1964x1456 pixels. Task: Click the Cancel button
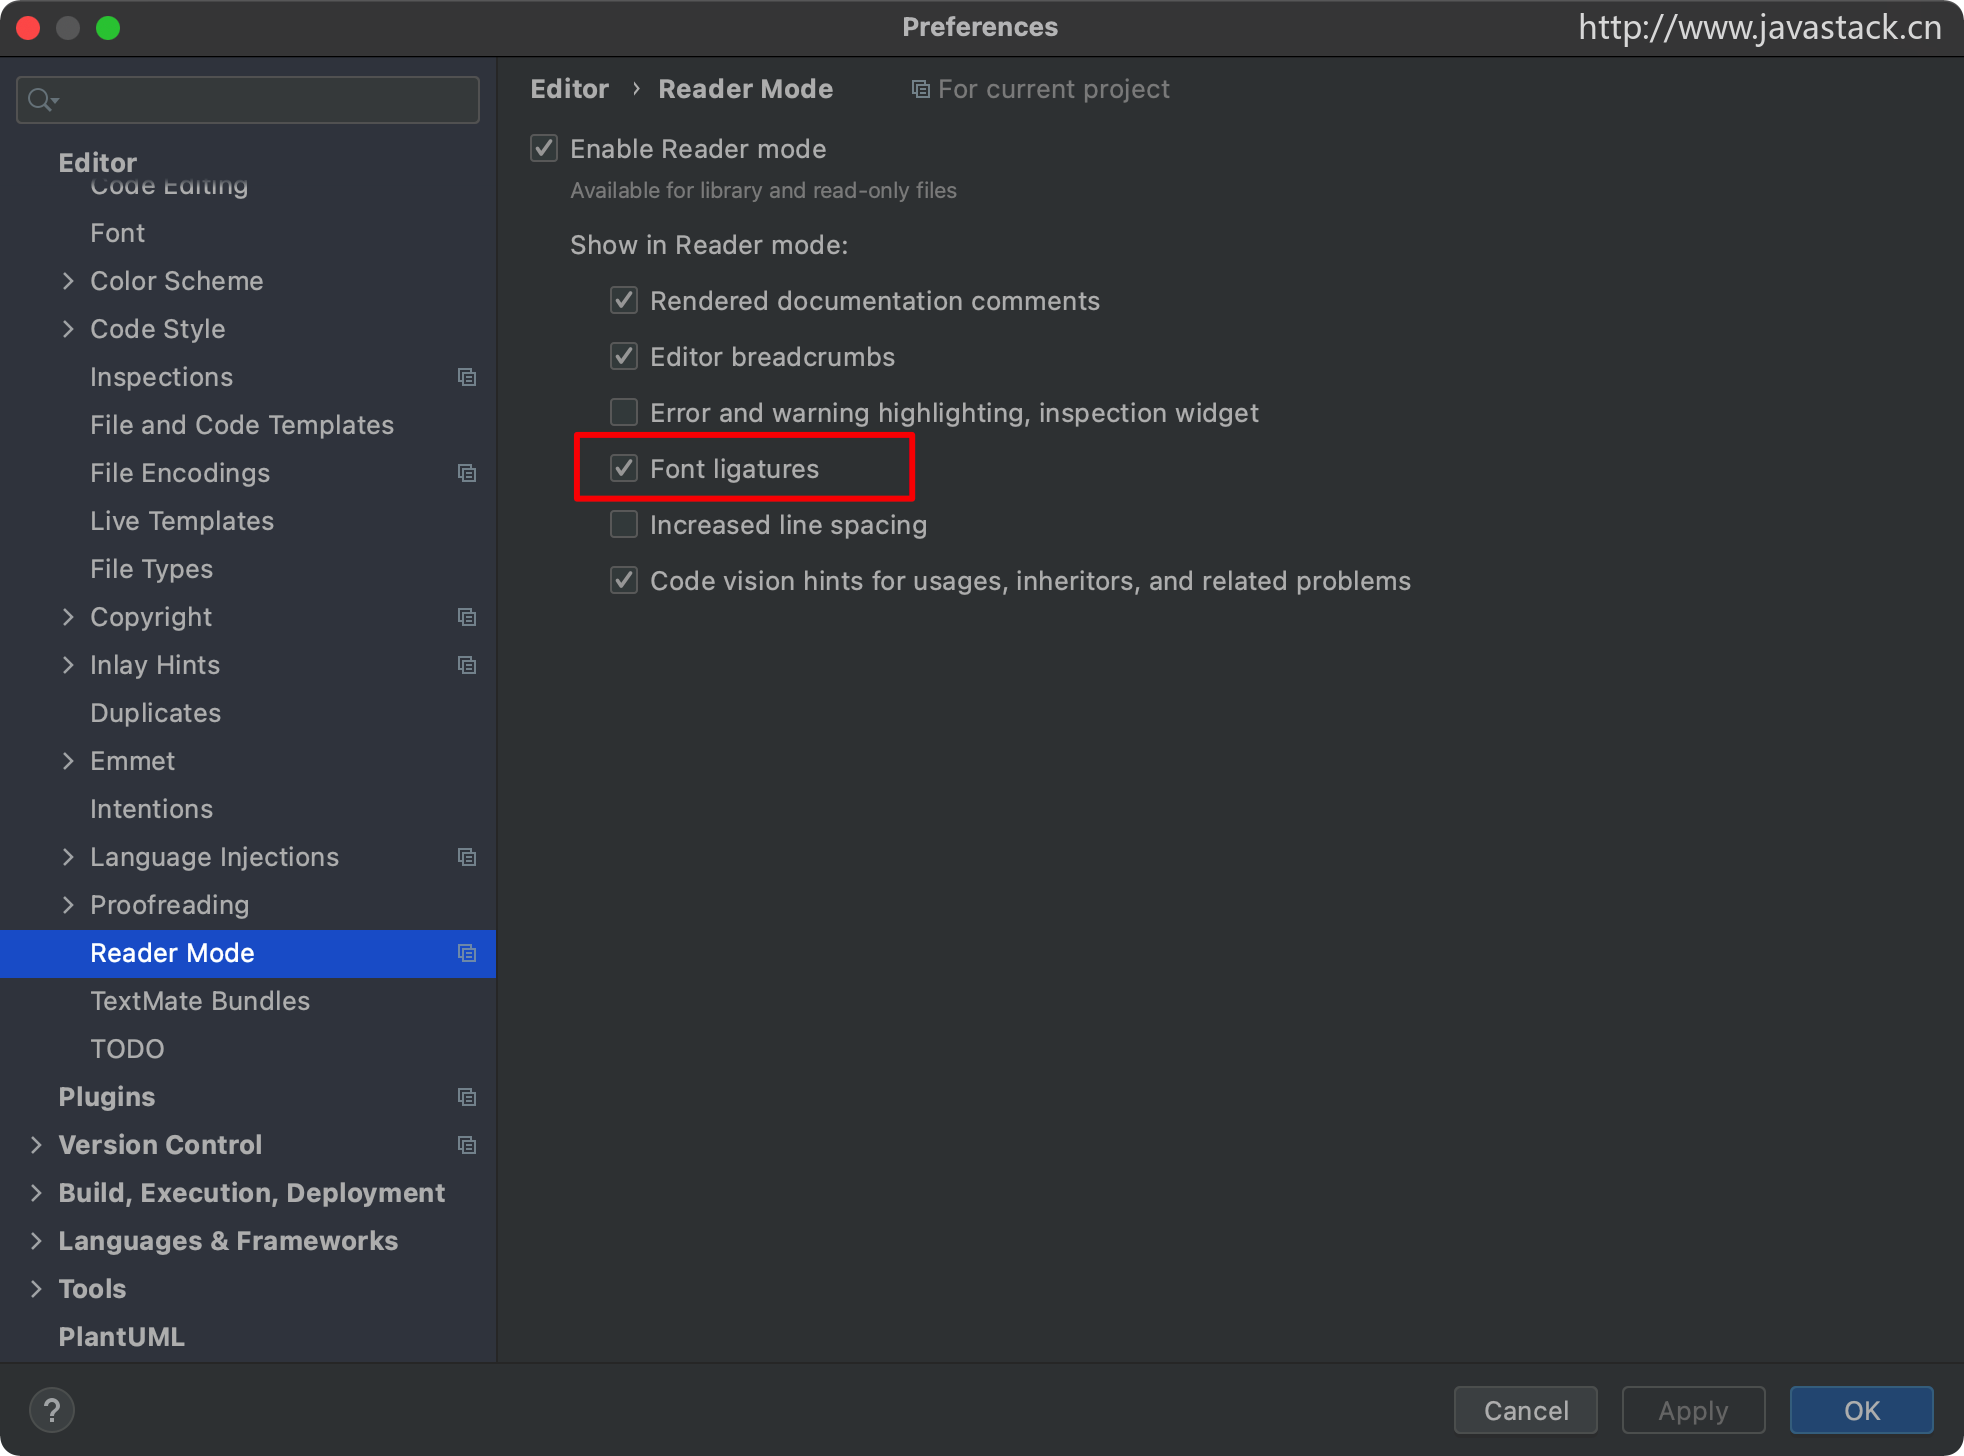1525,1411
